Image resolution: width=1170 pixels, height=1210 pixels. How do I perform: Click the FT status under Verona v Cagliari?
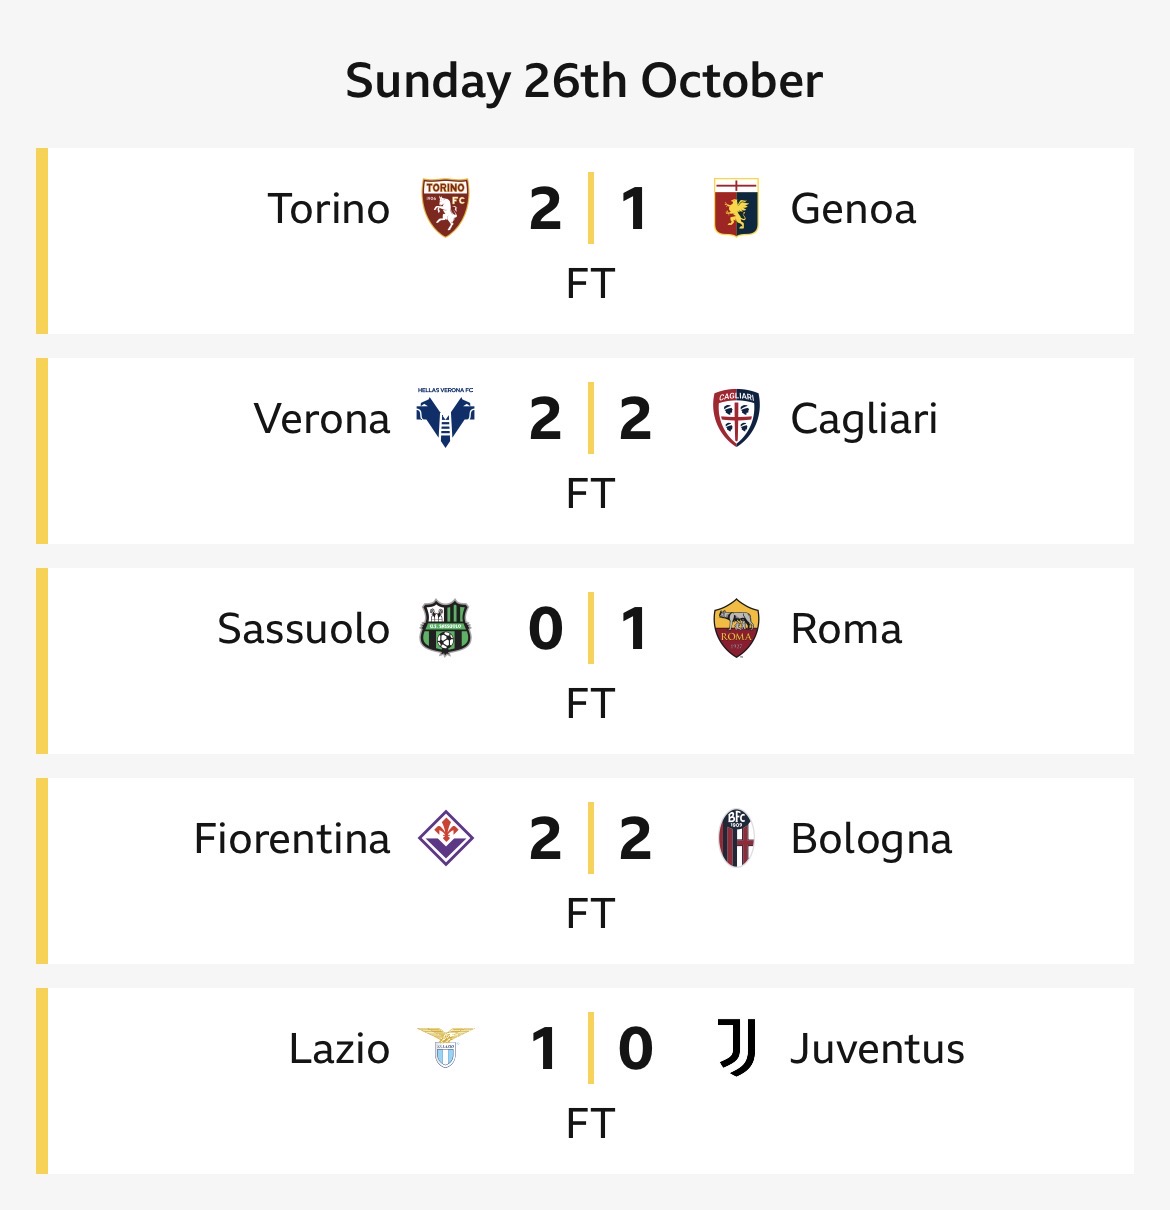(590, 494)
